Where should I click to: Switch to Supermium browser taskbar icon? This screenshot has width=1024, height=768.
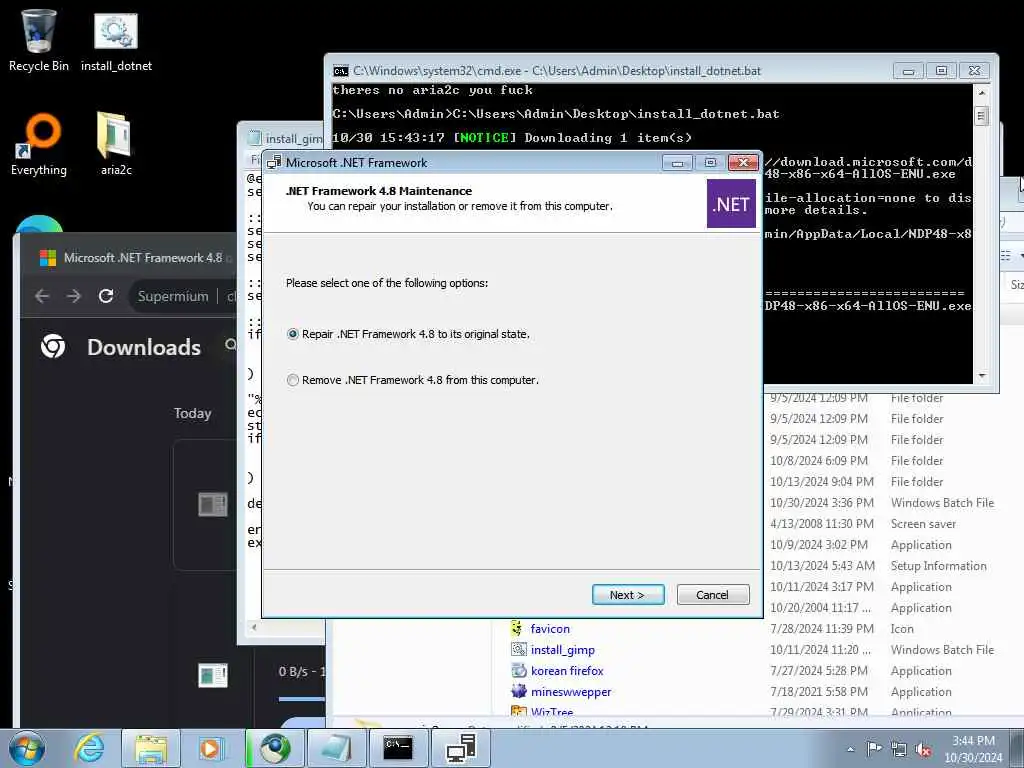tap(275, 748)
